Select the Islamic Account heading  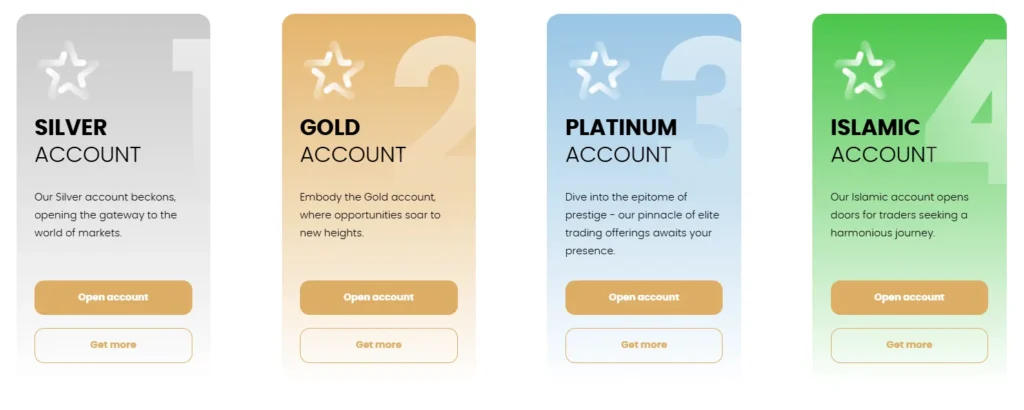883,141
